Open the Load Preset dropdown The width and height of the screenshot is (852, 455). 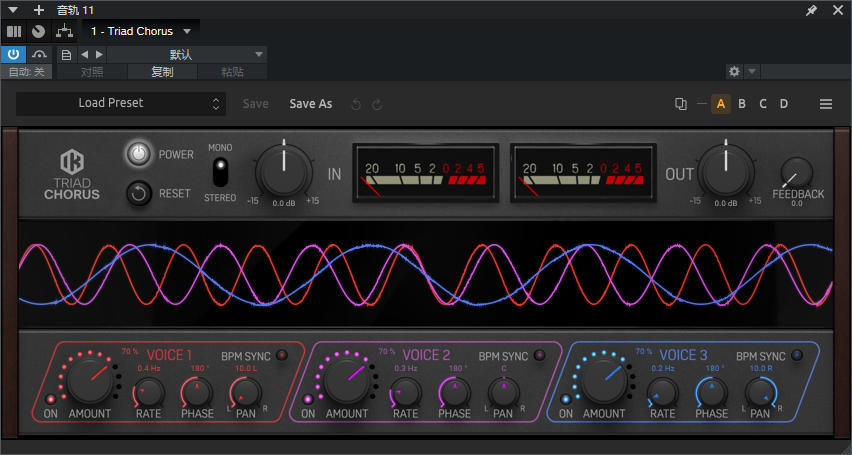121,103
